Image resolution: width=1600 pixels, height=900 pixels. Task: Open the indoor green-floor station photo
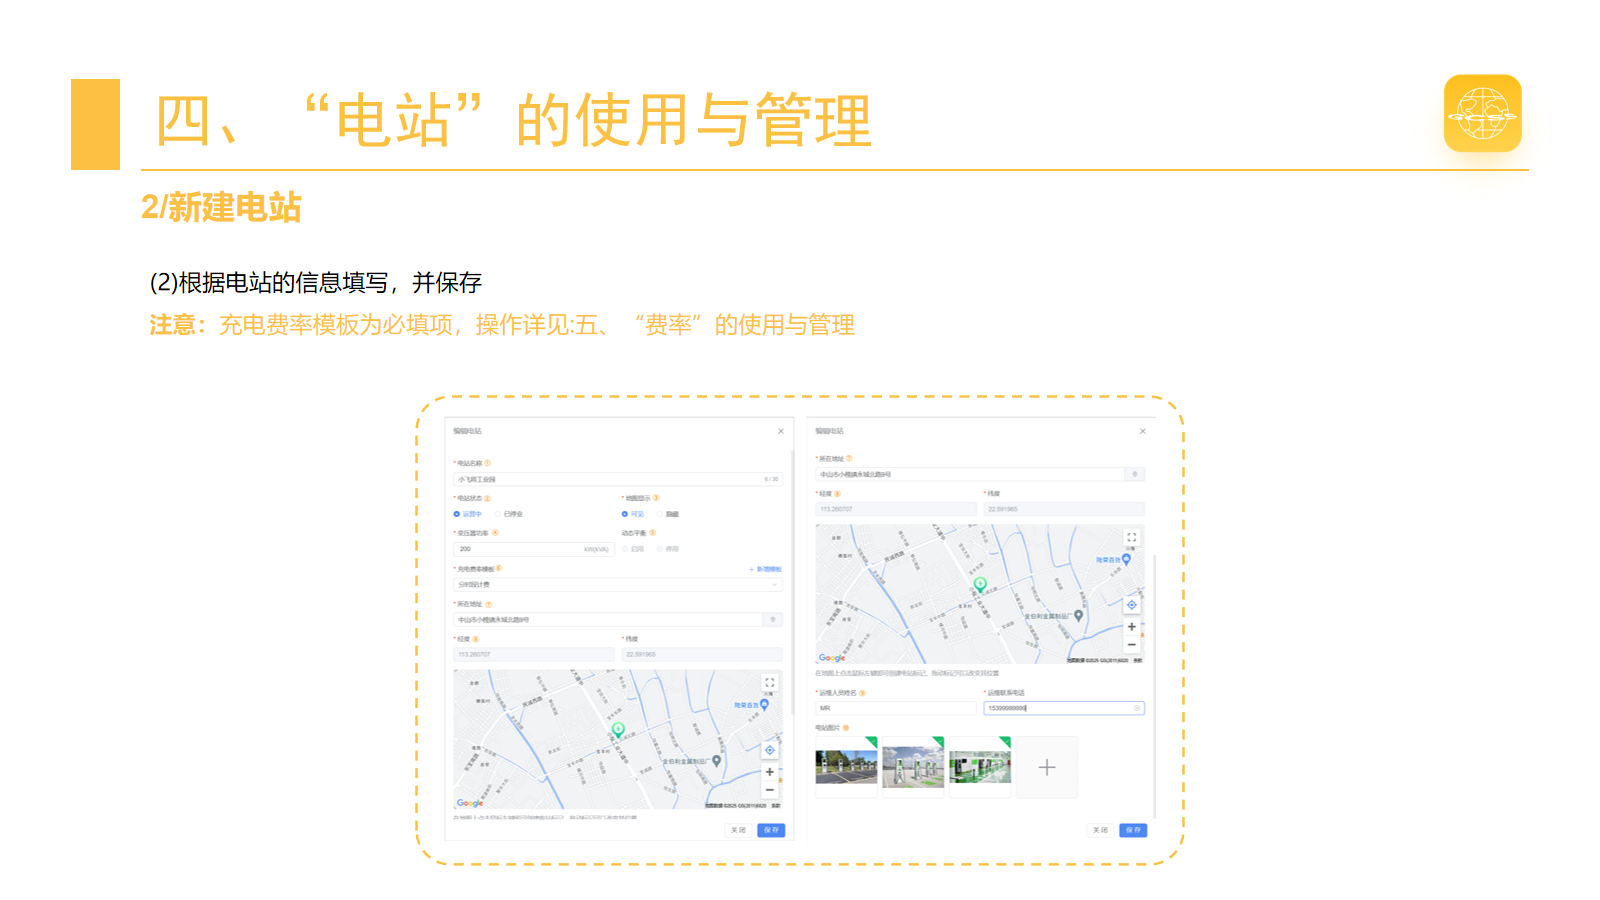[980, 767]
